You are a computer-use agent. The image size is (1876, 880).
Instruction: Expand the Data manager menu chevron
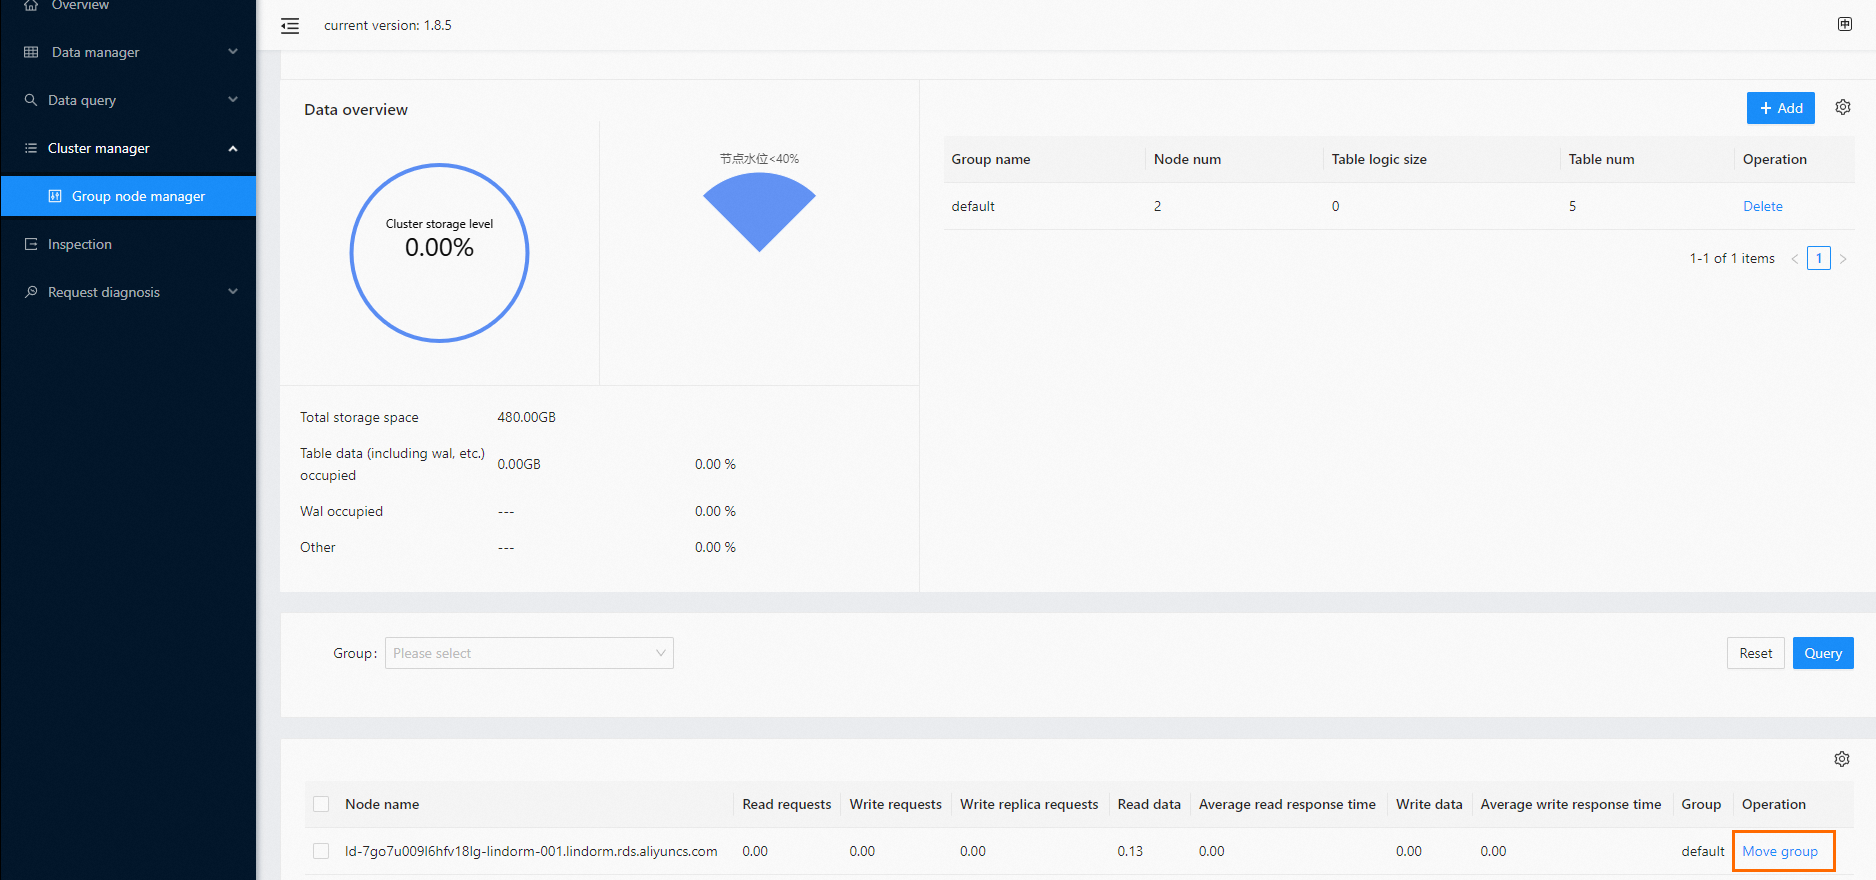tap(233, 52)
